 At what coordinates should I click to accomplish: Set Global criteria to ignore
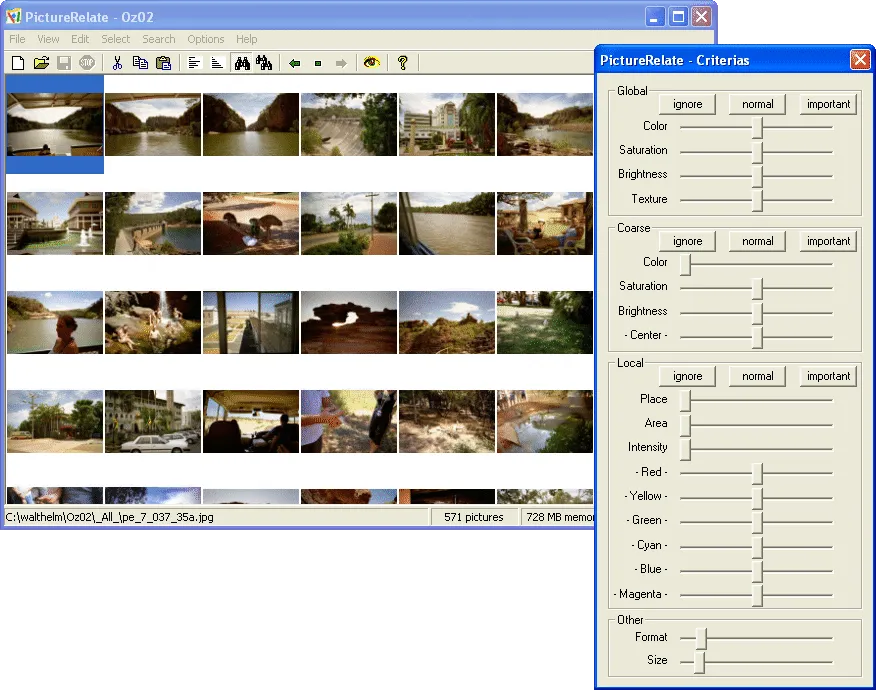(687, 104)
